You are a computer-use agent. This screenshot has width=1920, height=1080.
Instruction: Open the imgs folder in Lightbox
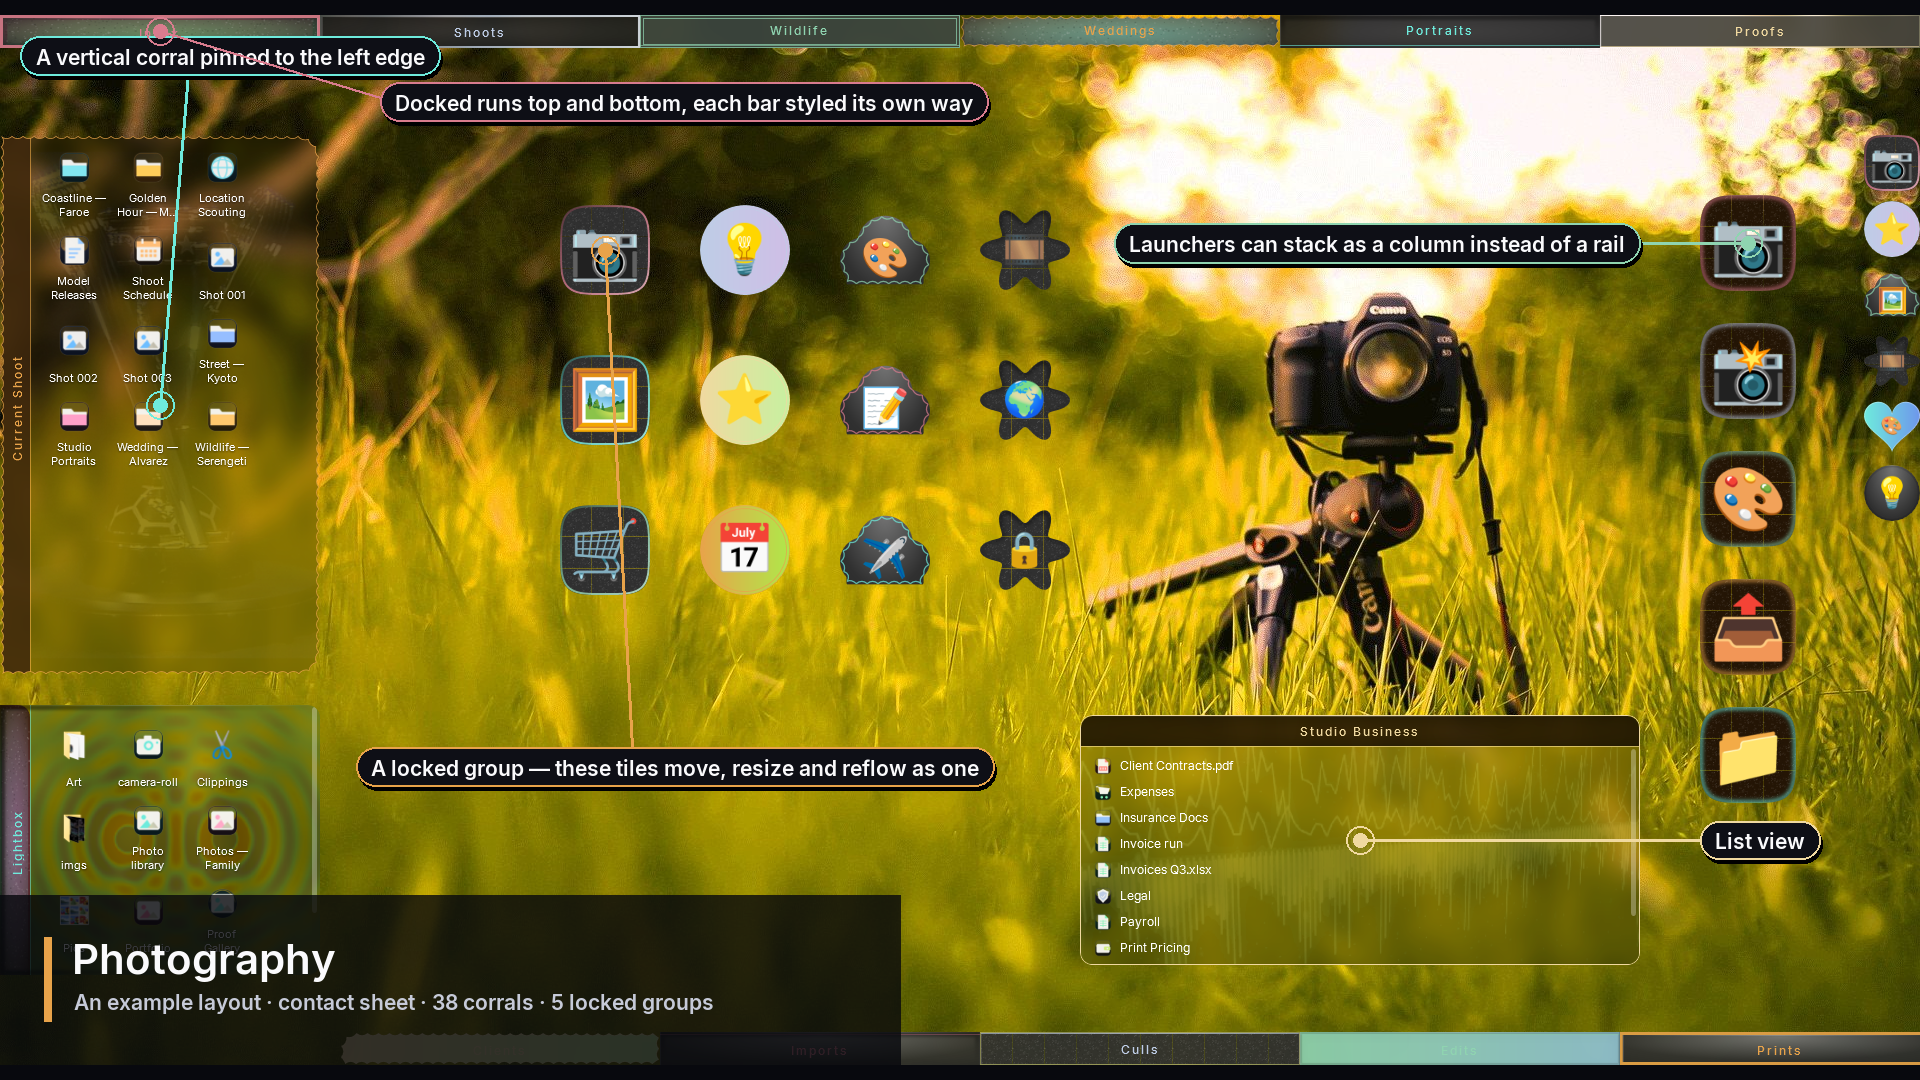[x=74, y=840]
